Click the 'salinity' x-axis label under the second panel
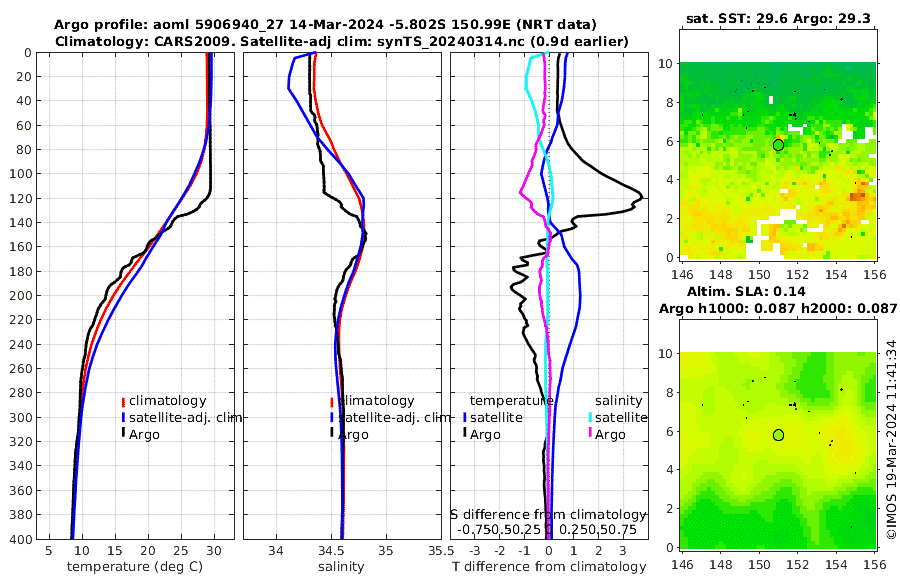900x580 pixels. click(341, 566)
